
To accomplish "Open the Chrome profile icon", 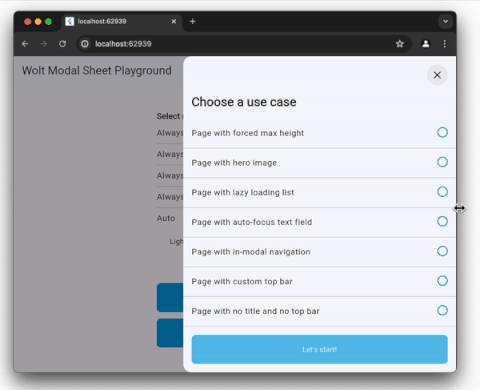I will point(426,44).
